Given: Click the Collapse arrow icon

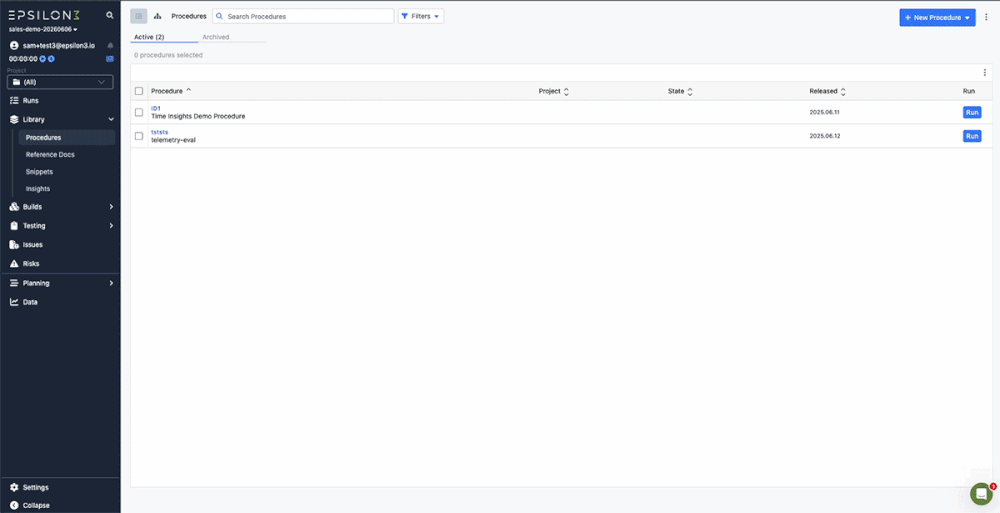Looking at the screenshot, I should click(14, 505).
